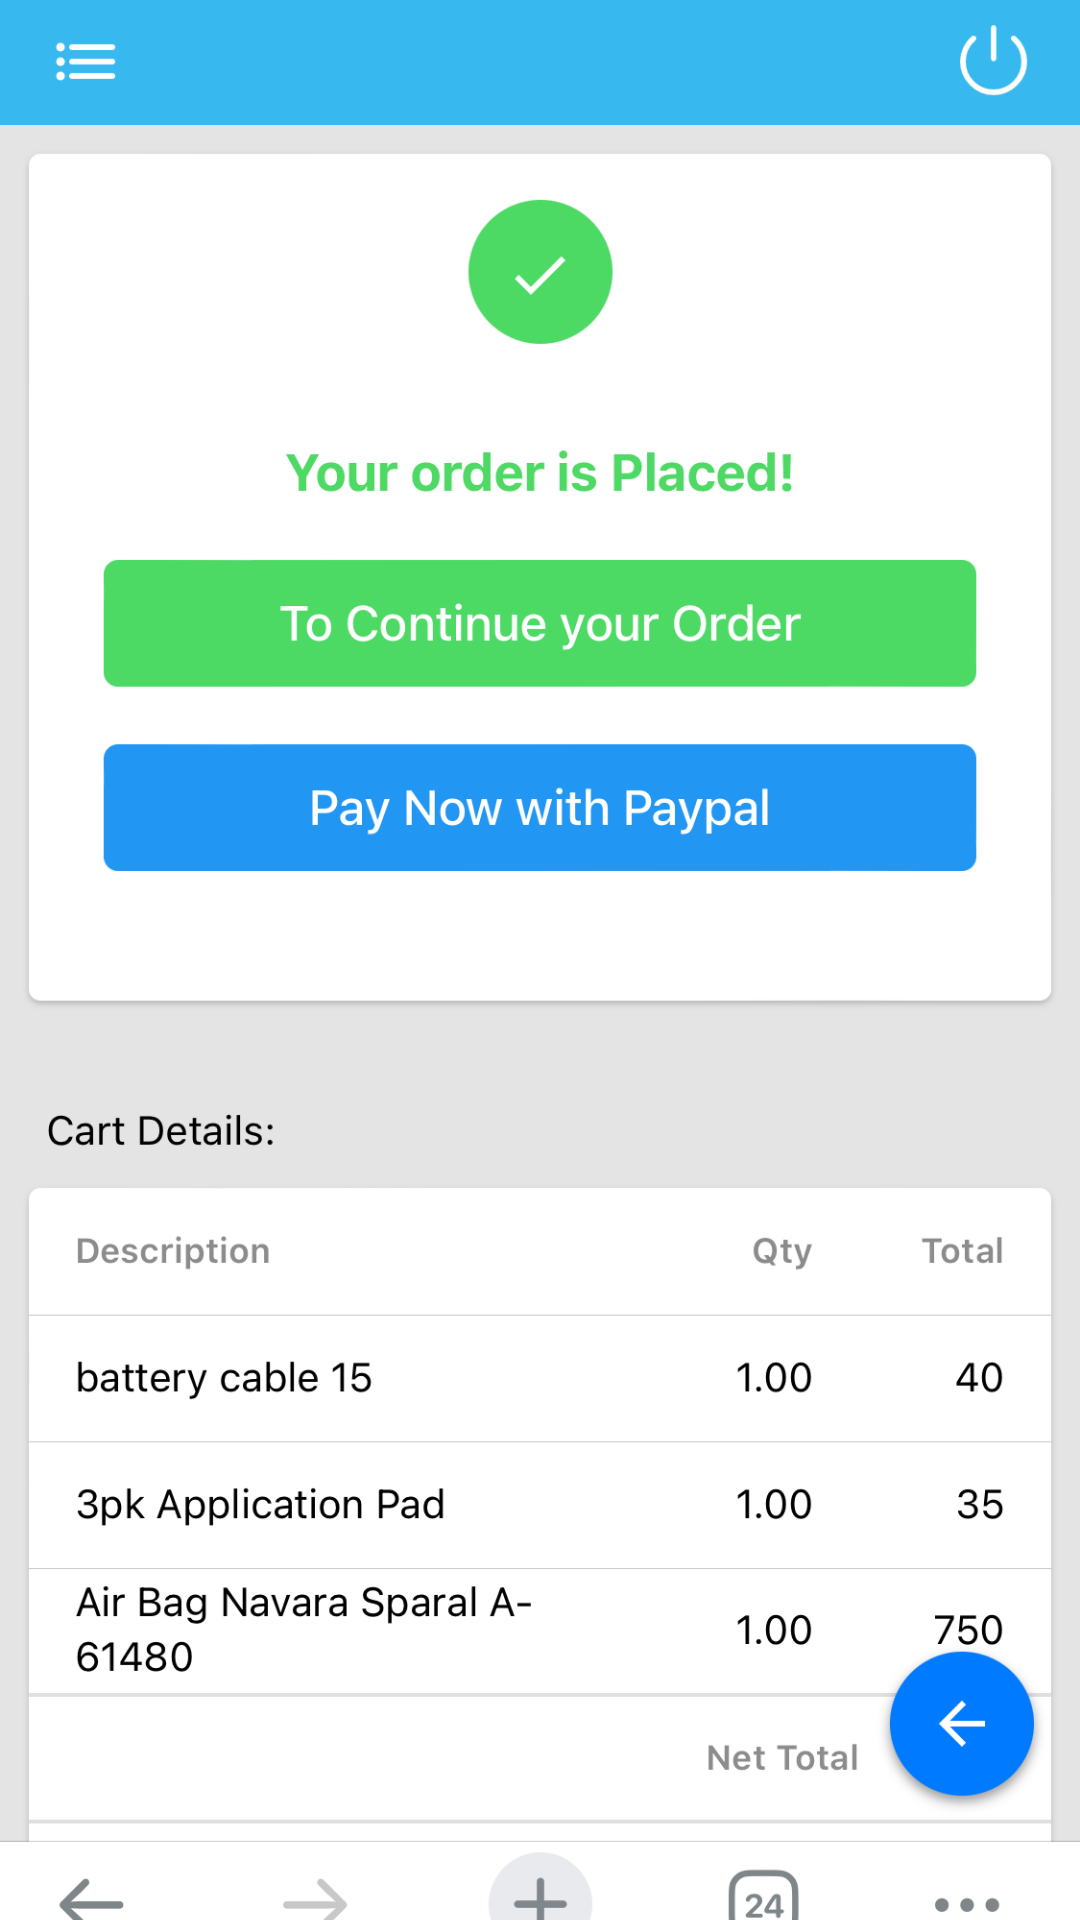
Task: Click the Qty column header
Action: tap(782, 1251)
